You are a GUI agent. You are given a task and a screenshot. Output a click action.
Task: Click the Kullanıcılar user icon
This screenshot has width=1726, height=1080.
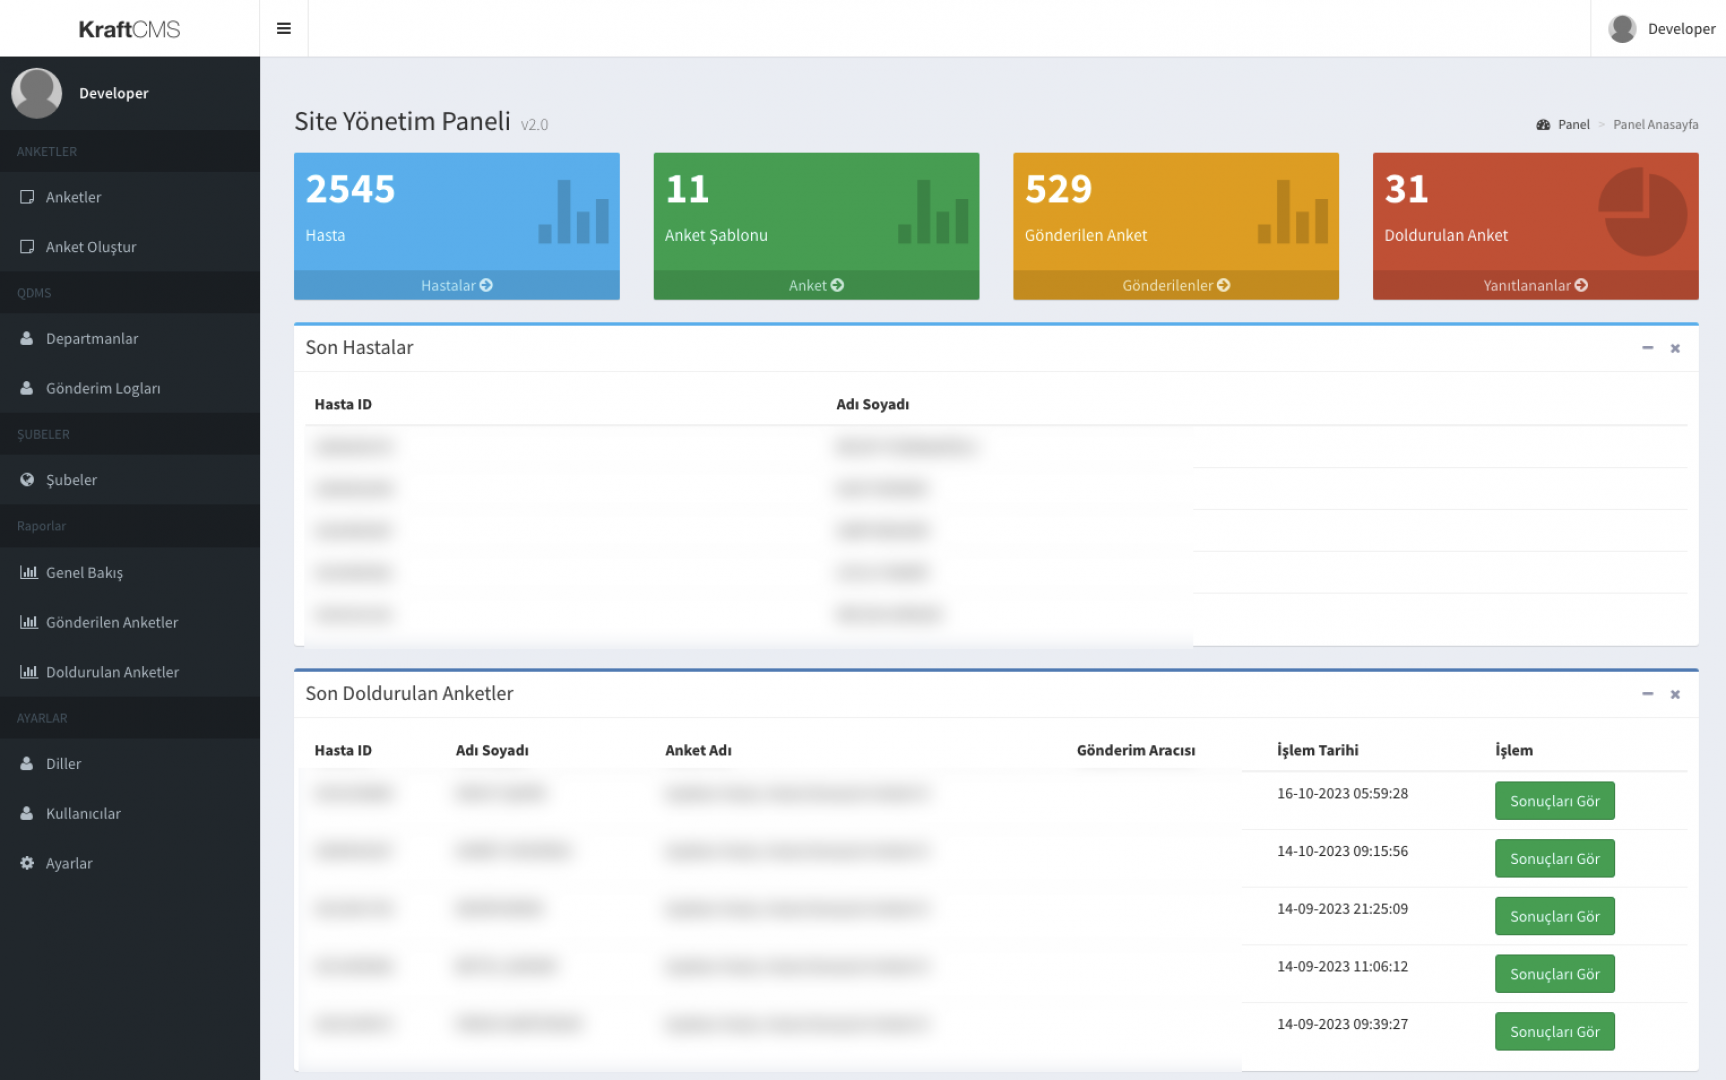pyautogui.click(x=27, y=813)
